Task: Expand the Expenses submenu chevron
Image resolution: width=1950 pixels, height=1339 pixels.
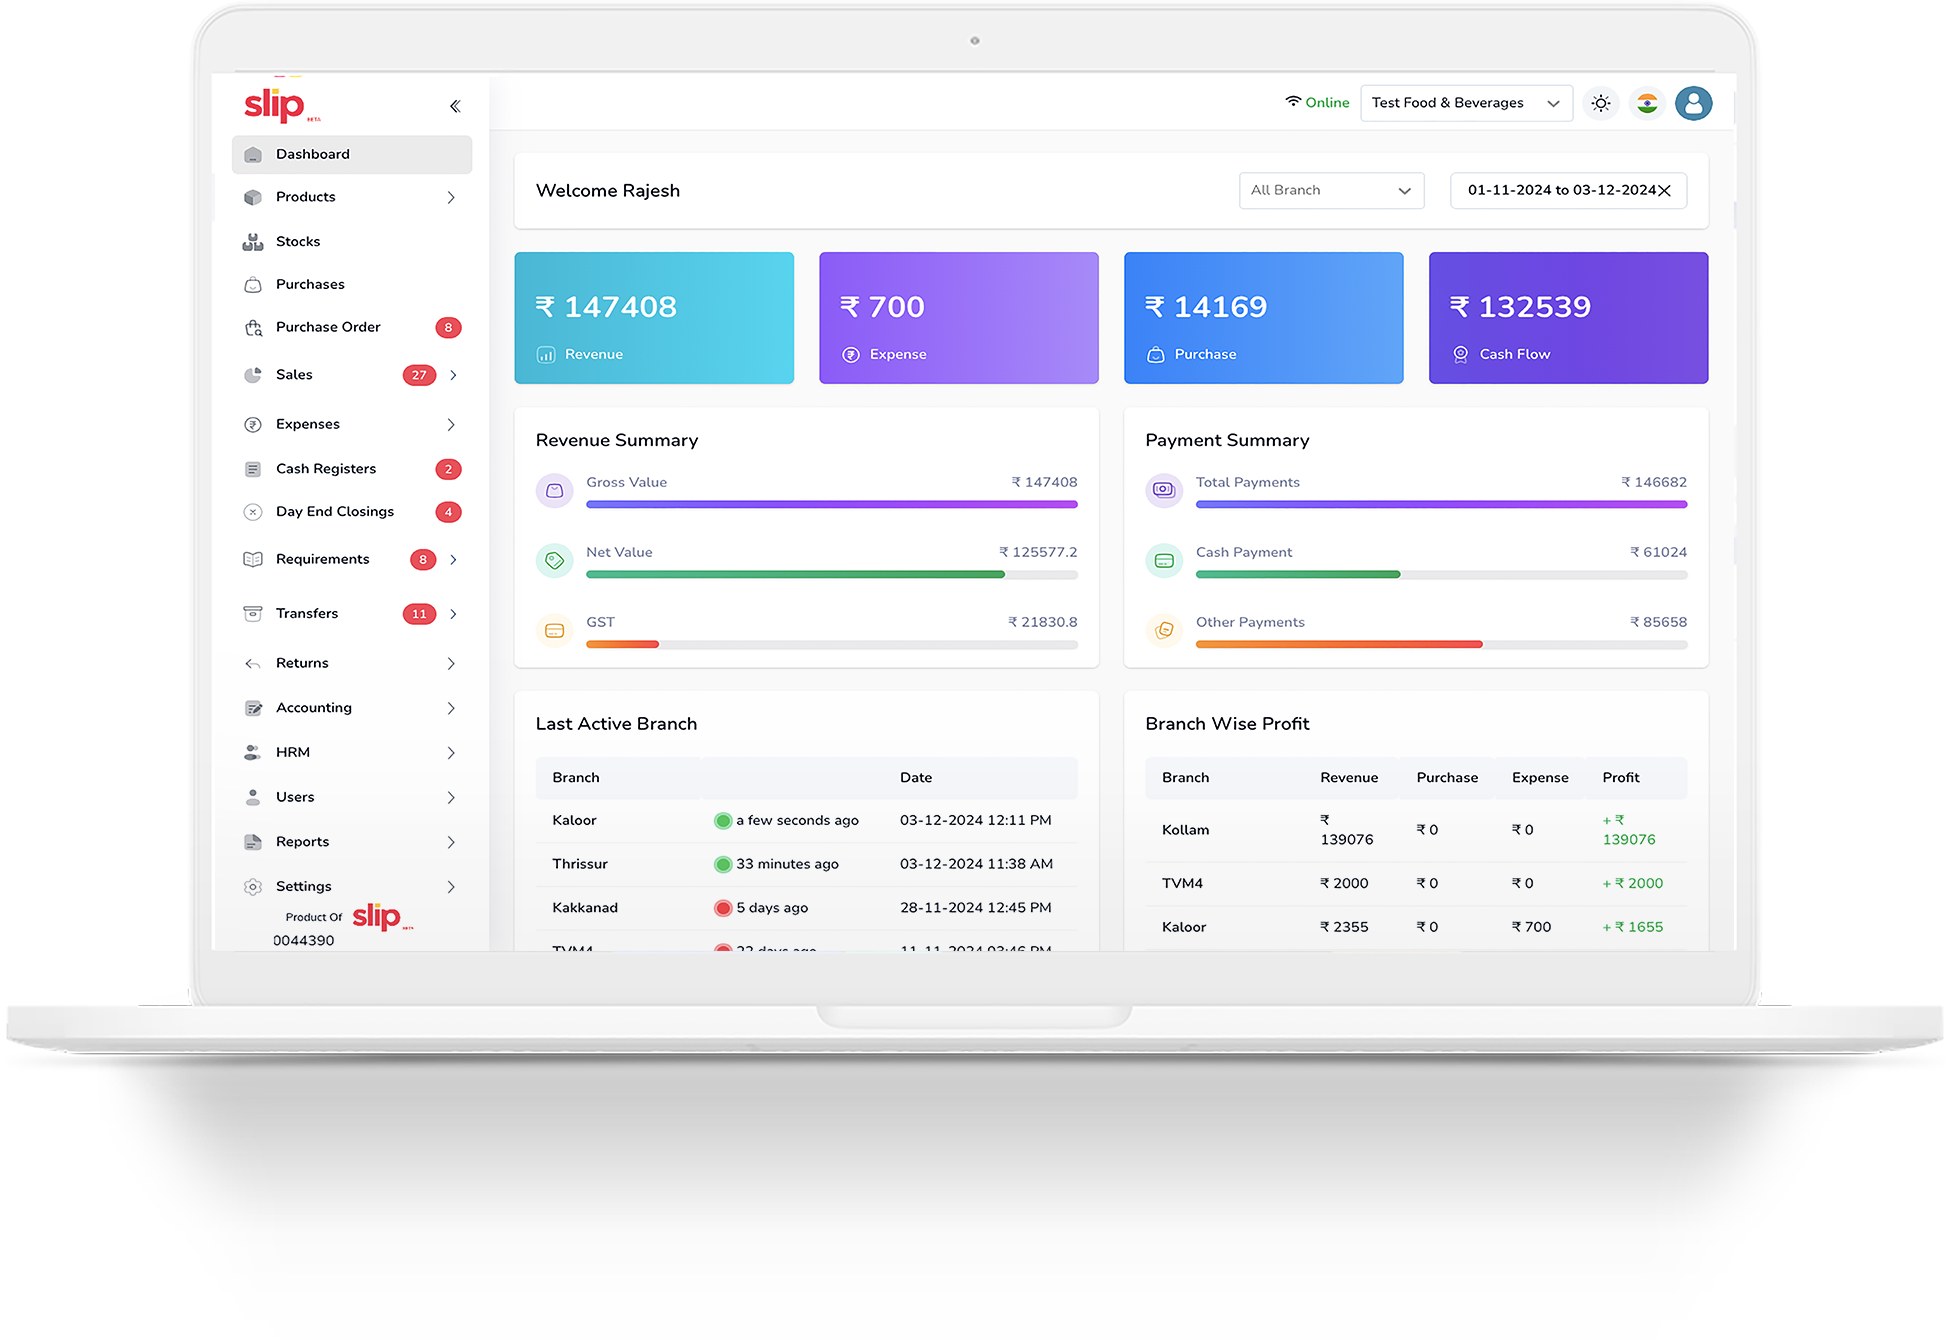Action: (x=451, y=425)
